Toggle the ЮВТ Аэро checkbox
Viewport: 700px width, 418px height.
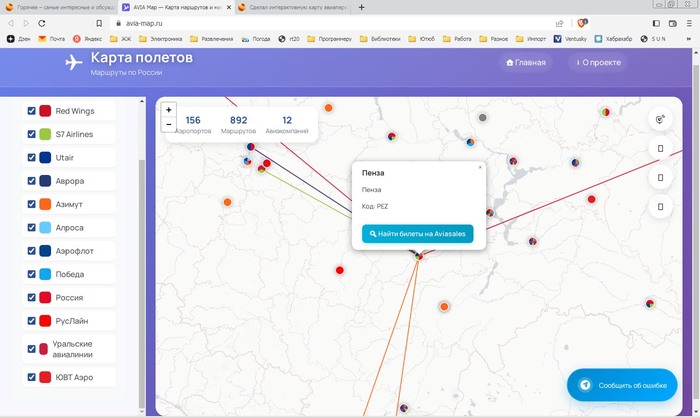(32, 377)
